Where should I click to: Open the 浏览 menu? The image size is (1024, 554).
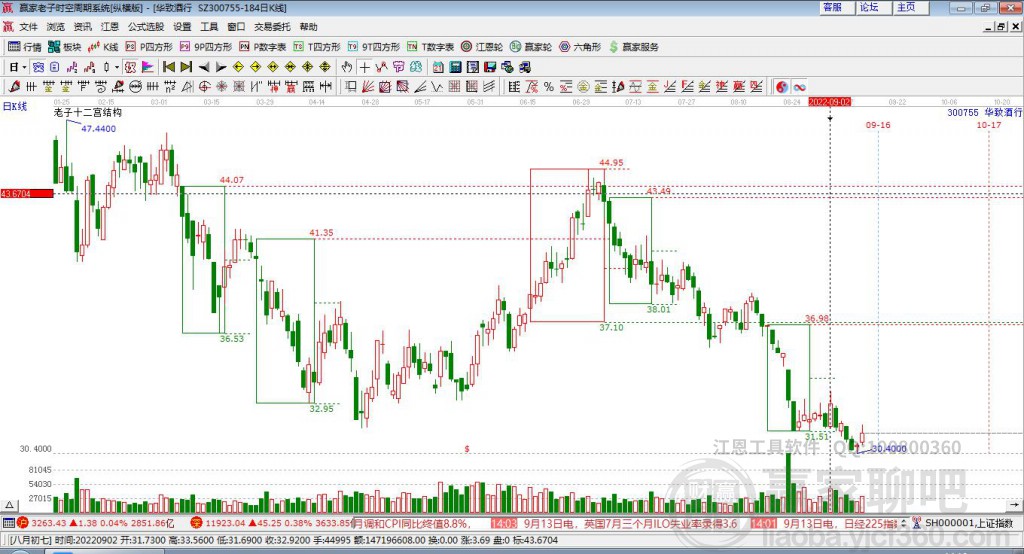[56, 27]
